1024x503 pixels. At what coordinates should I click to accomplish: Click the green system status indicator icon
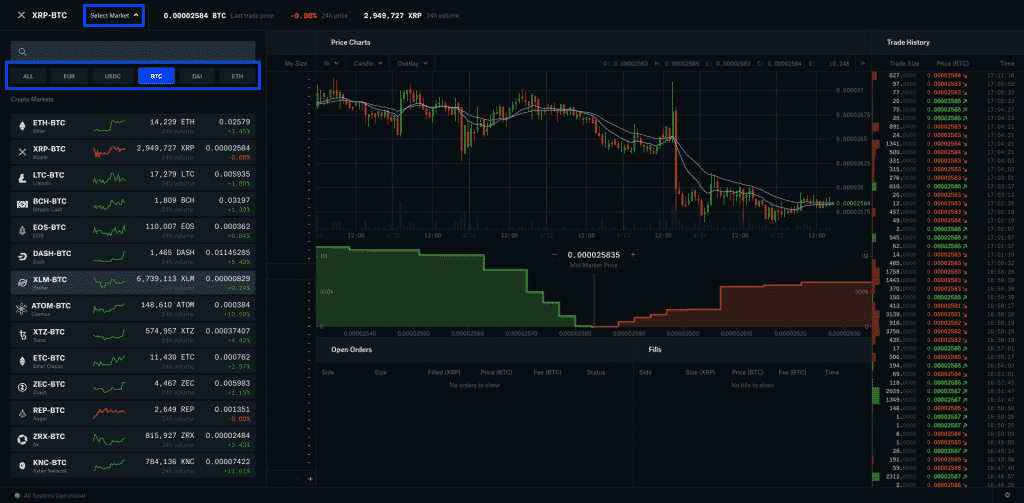point(17,495)
